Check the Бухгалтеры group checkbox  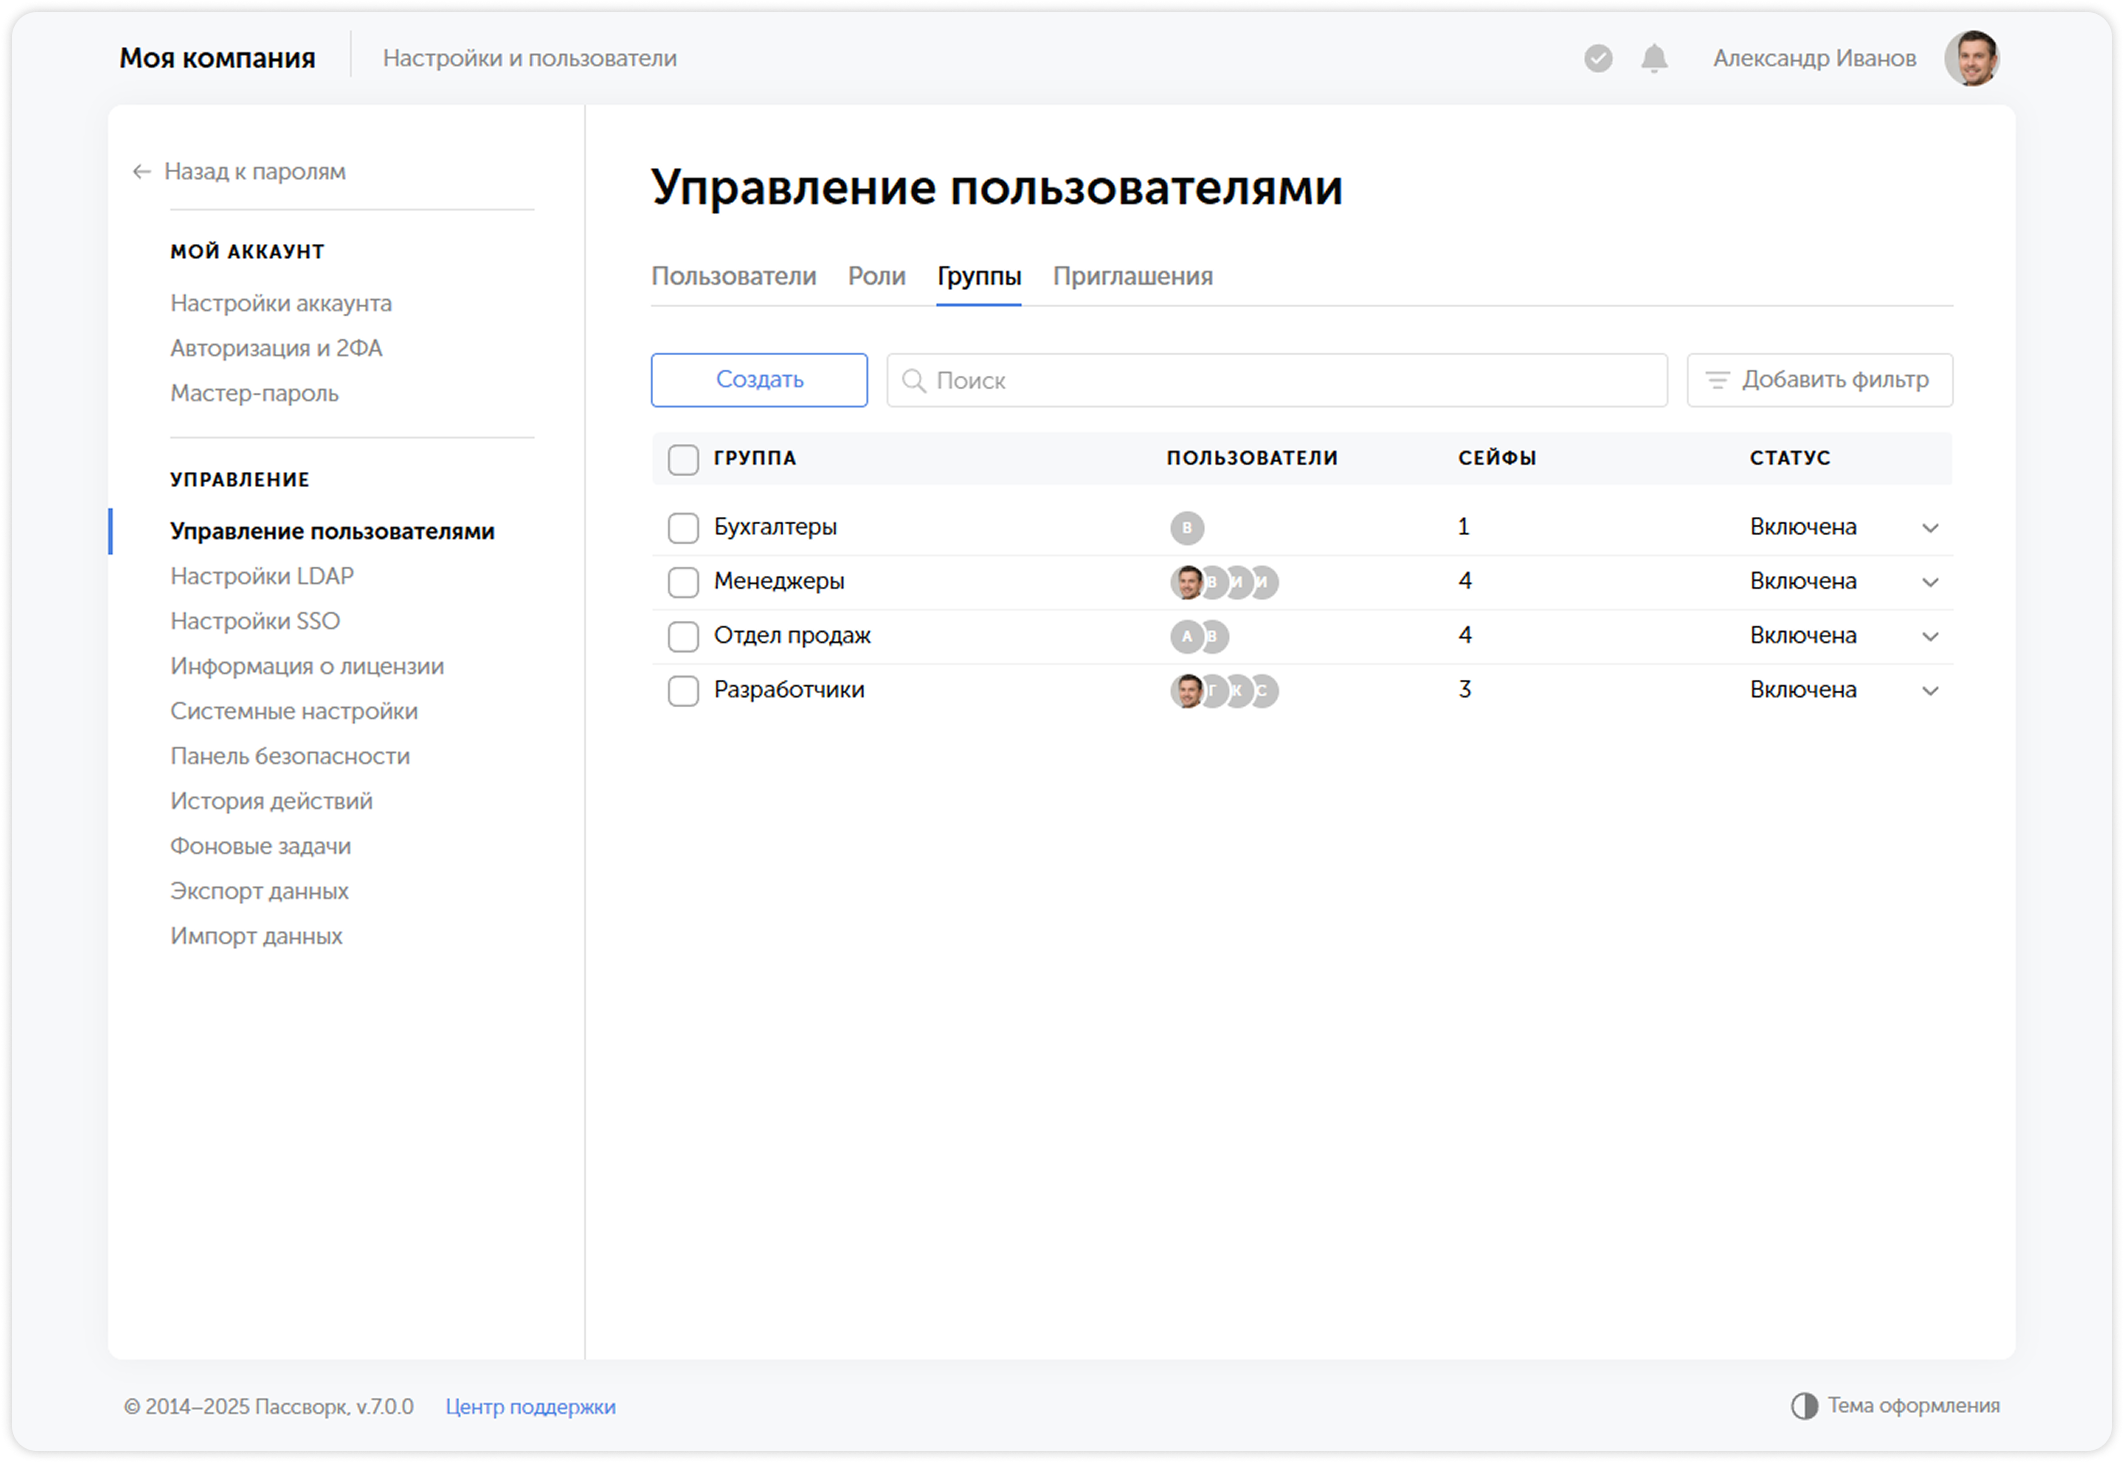click(683, 527)
